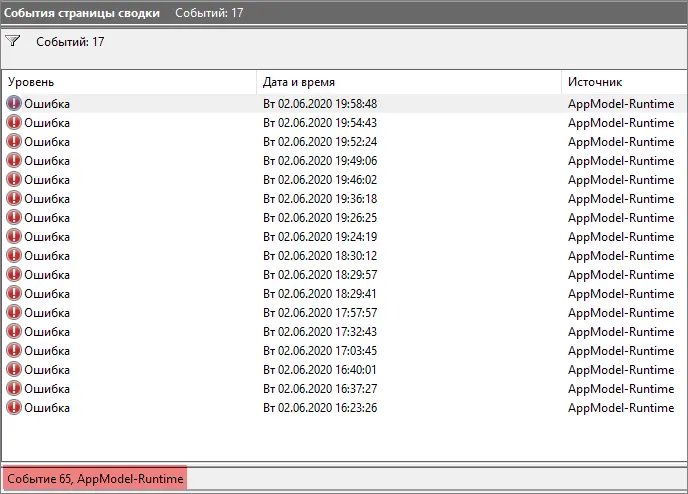688x494 pixels.
Task: Select the event dated 02.06.2020 19:52:24
Action: pos(320,141)
